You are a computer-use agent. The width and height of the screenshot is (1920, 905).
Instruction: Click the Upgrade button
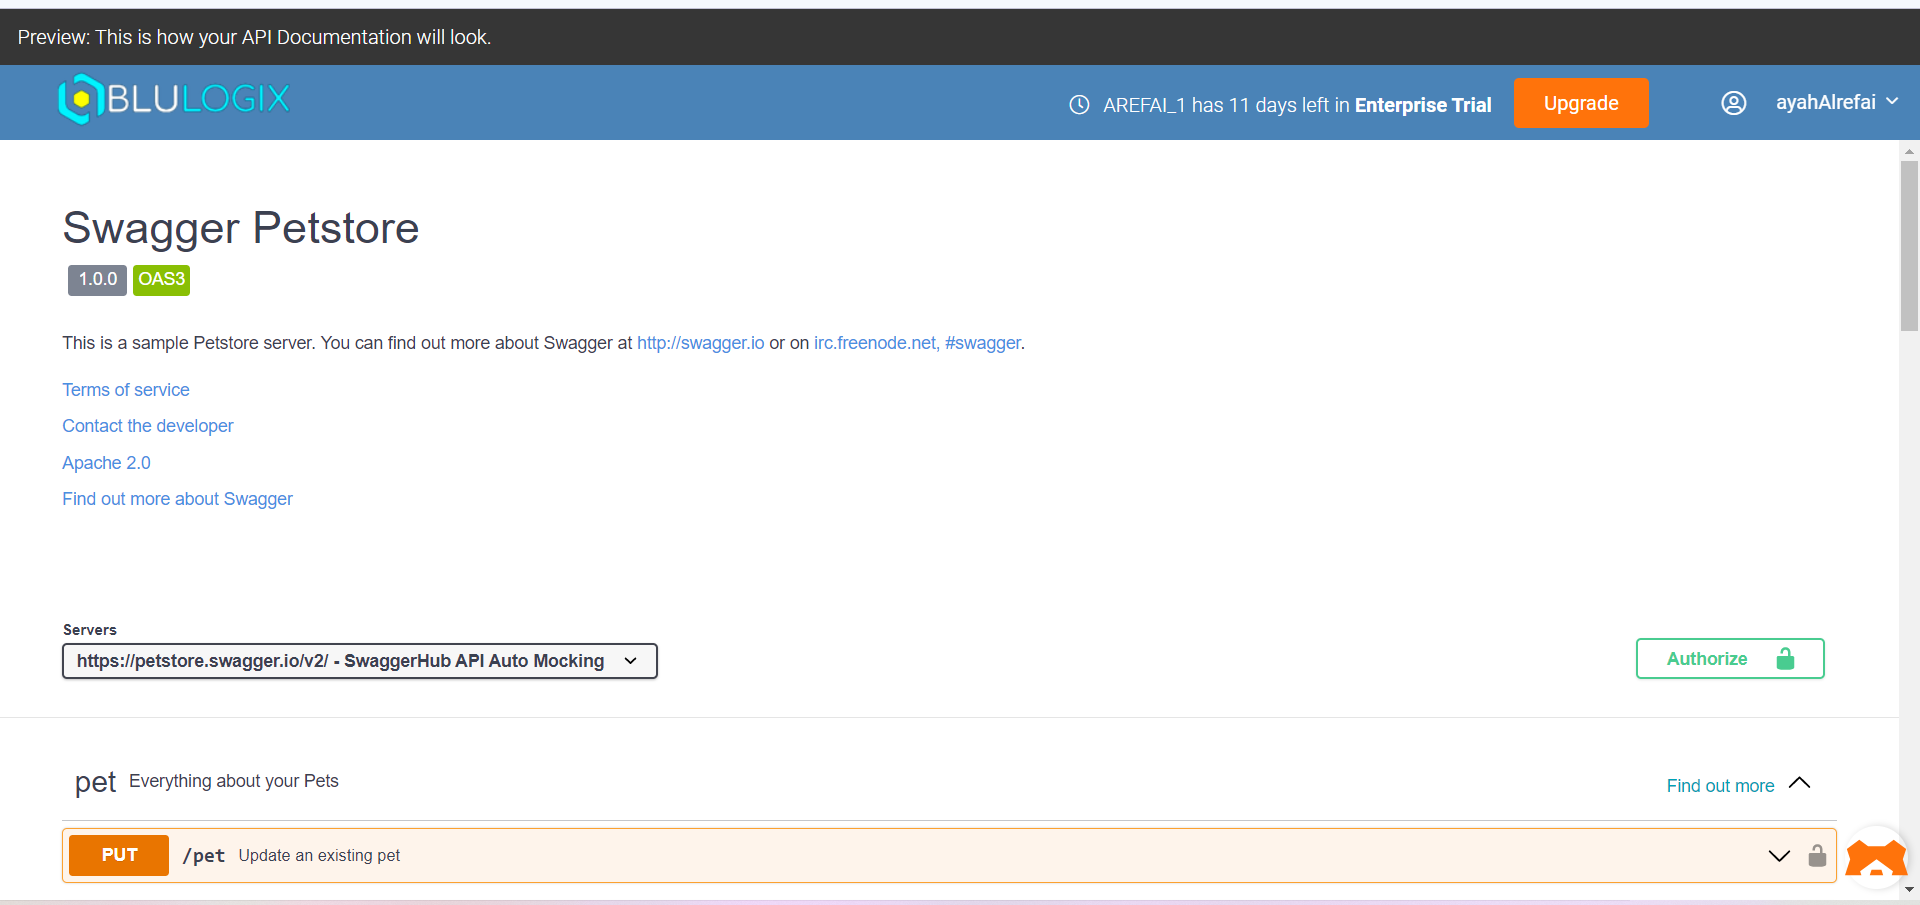pos(1580,103)
